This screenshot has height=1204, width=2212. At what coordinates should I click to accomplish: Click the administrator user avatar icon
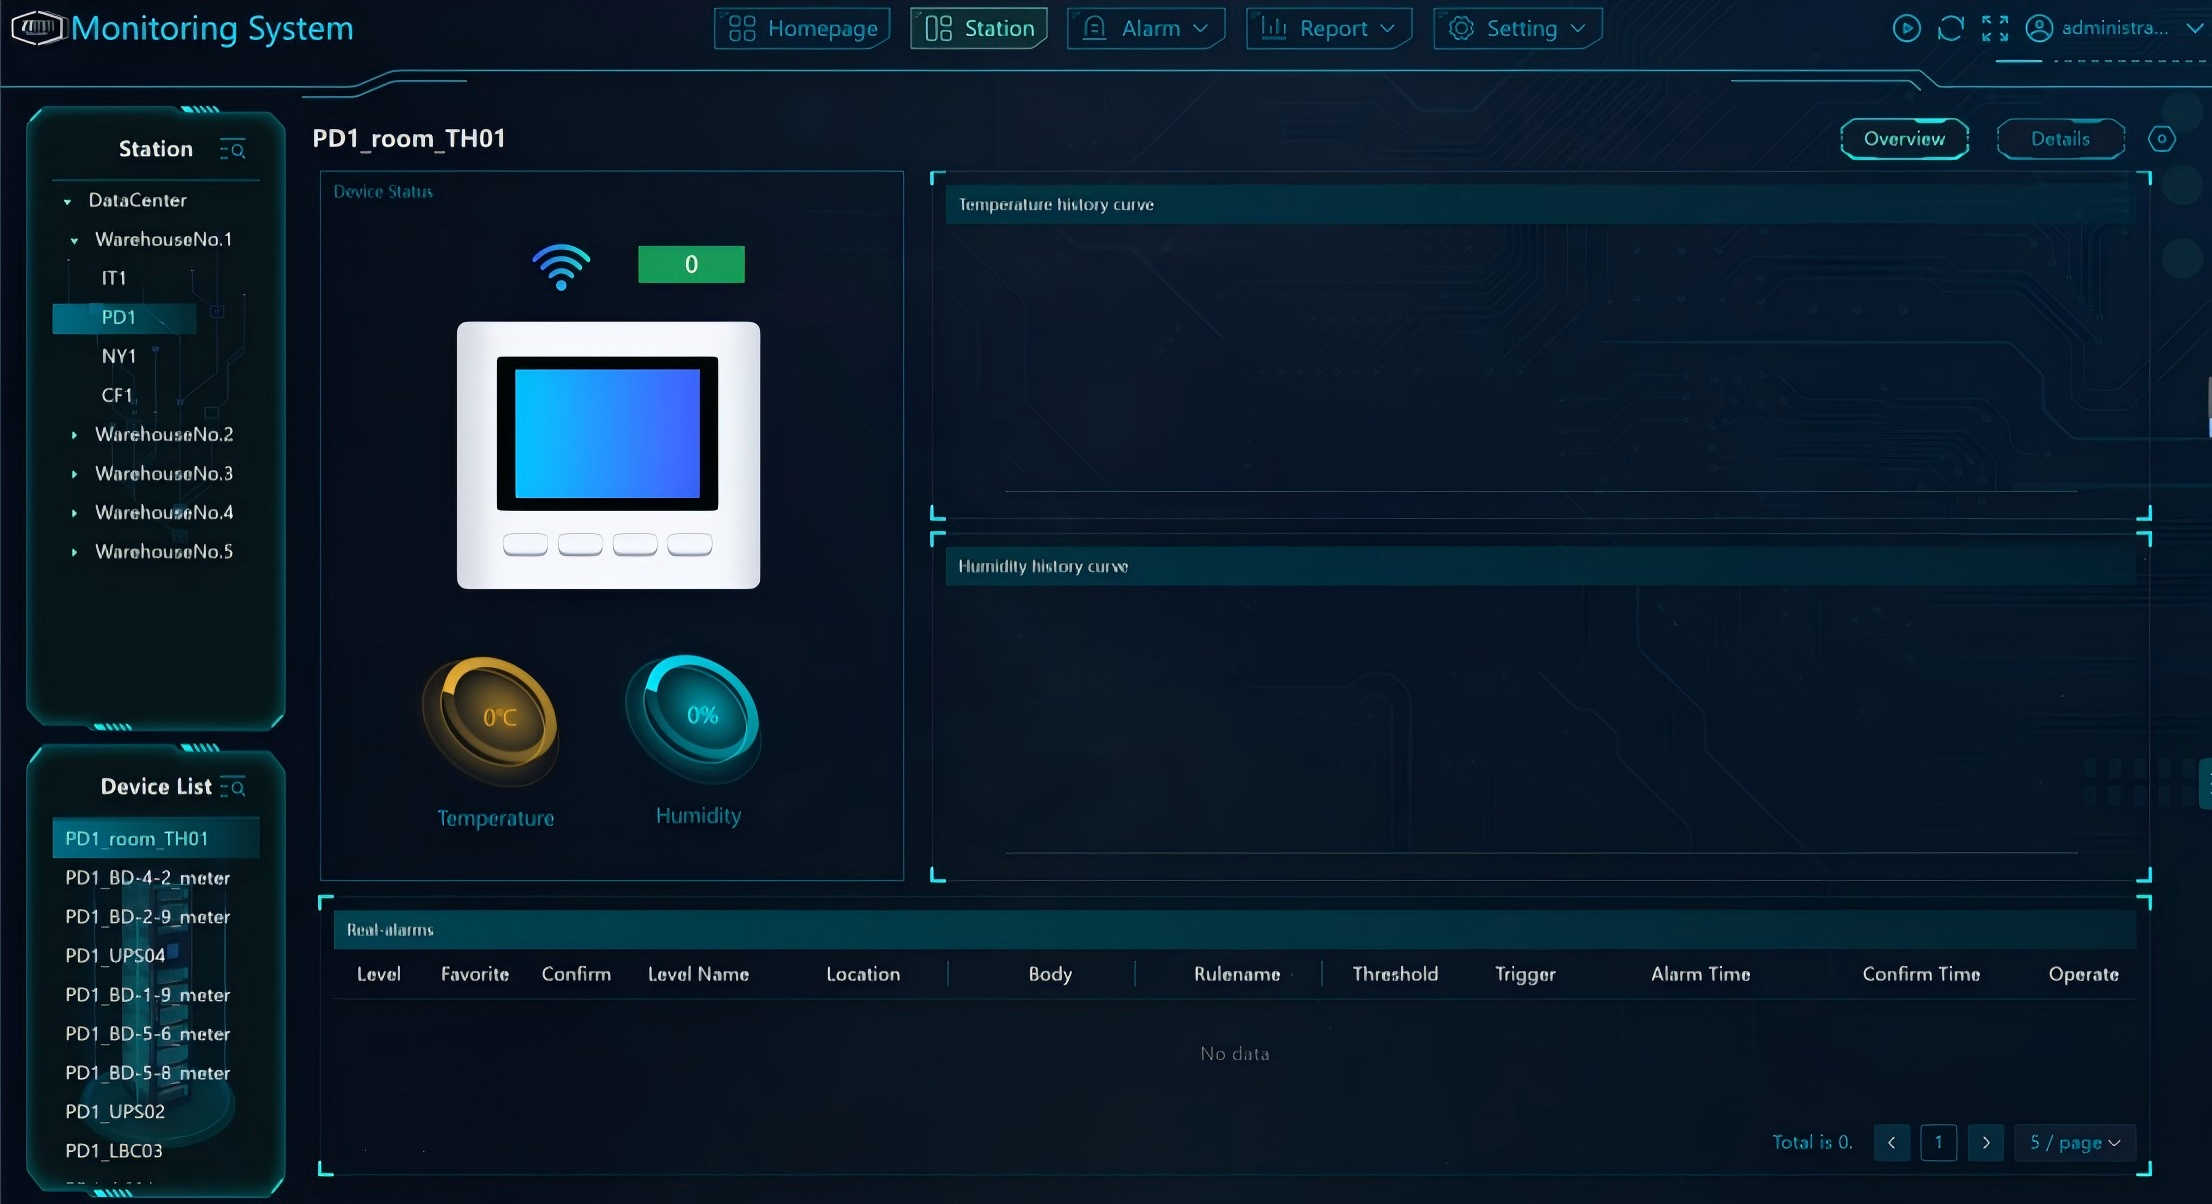coord(2039,28)
